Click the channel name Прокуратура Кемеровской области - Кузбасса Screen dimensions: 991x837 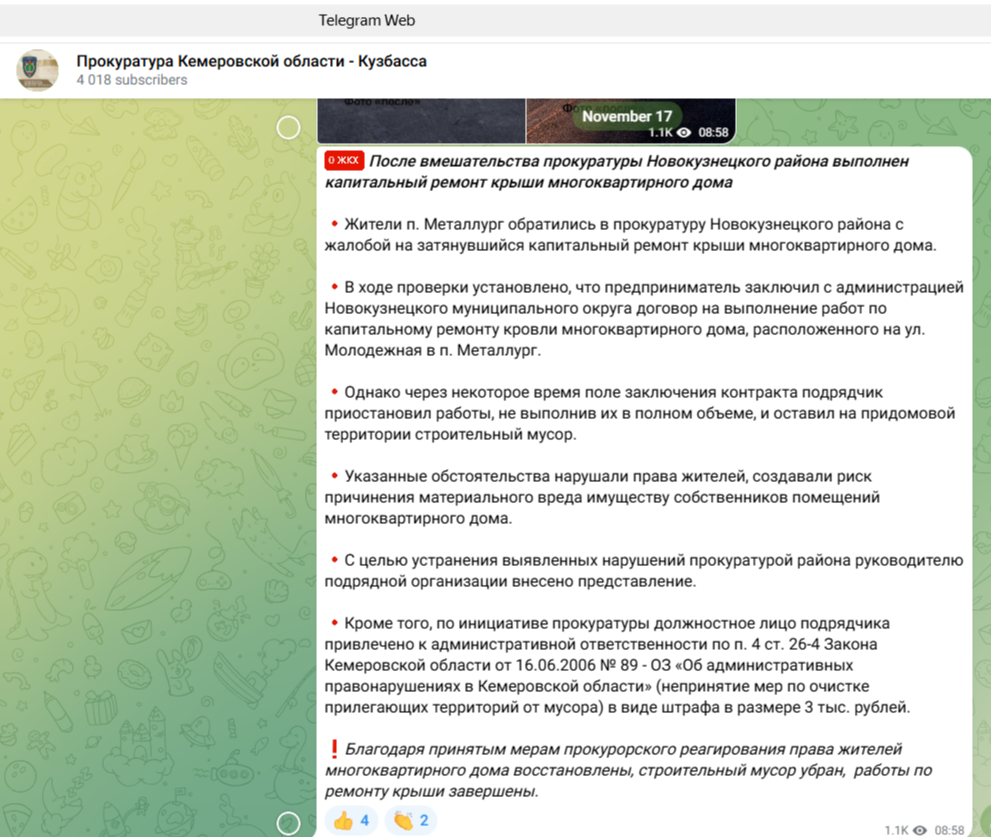(251, 61)
